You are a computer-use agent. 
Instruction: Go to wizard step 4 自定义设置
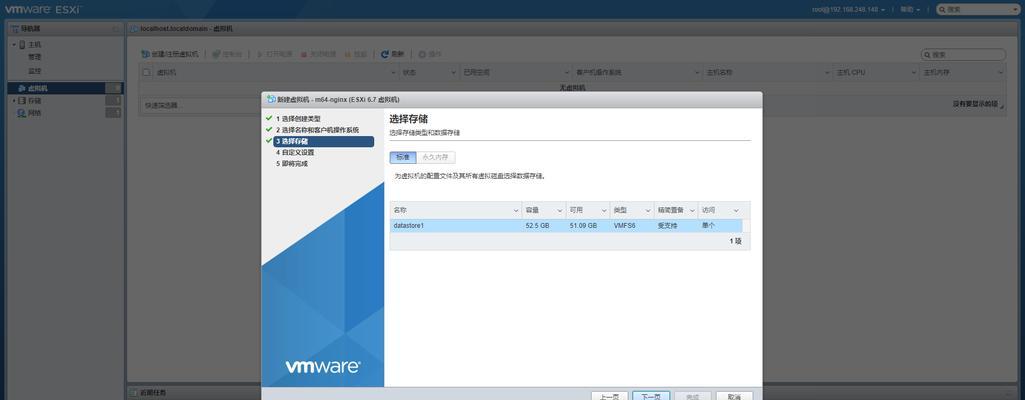[295, 152]
